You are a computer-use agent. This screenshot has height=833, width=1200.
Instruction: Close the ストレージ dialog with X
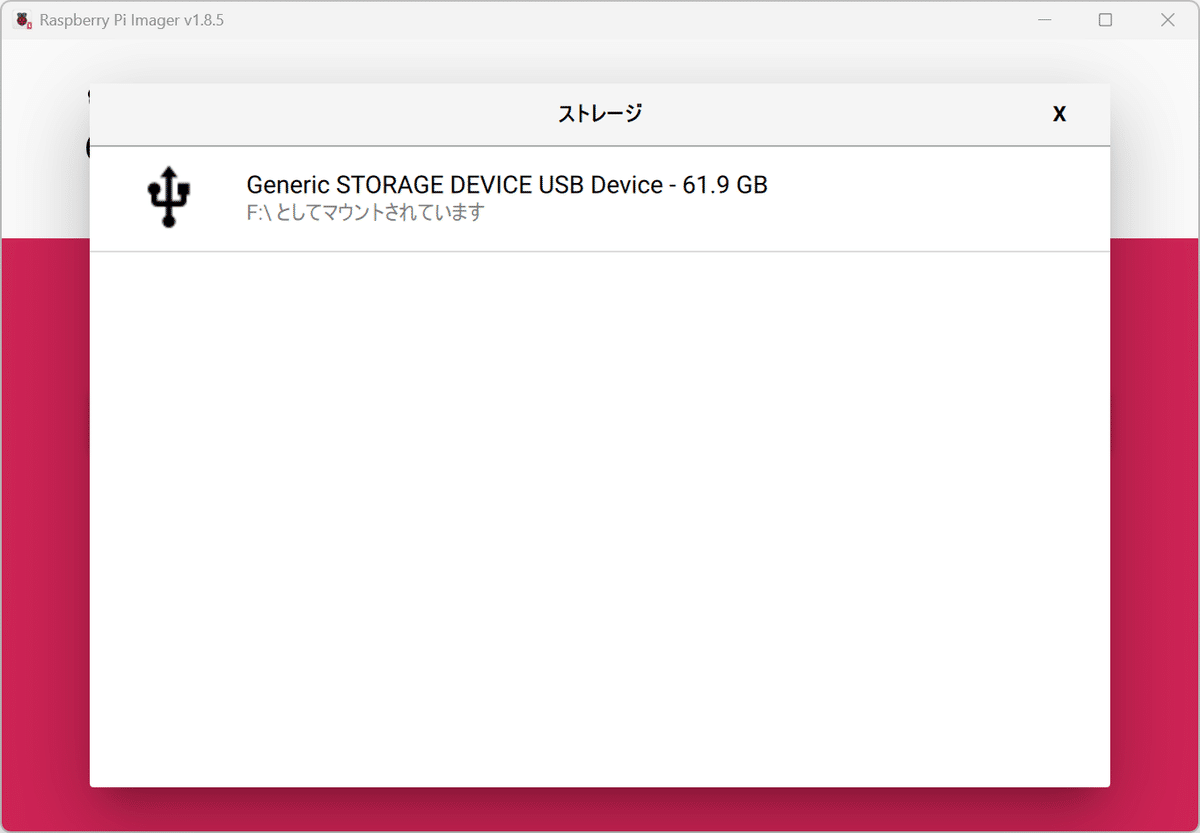tap(1059, 114)
